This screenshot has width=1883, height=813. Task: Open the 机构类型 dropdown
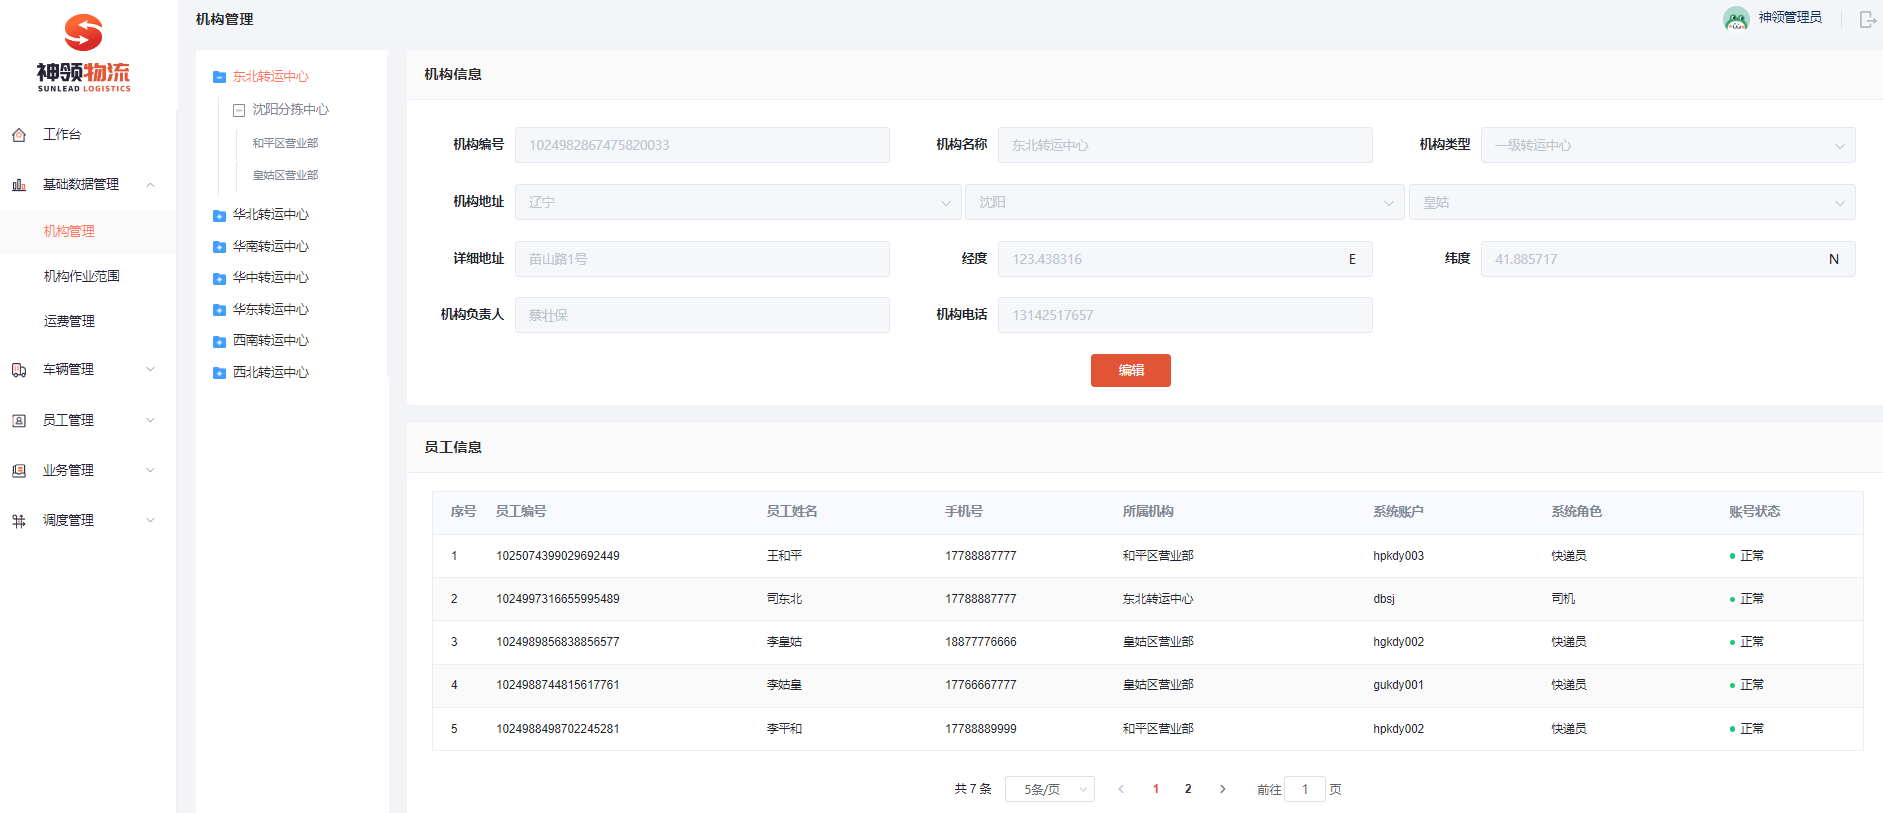1667,145
